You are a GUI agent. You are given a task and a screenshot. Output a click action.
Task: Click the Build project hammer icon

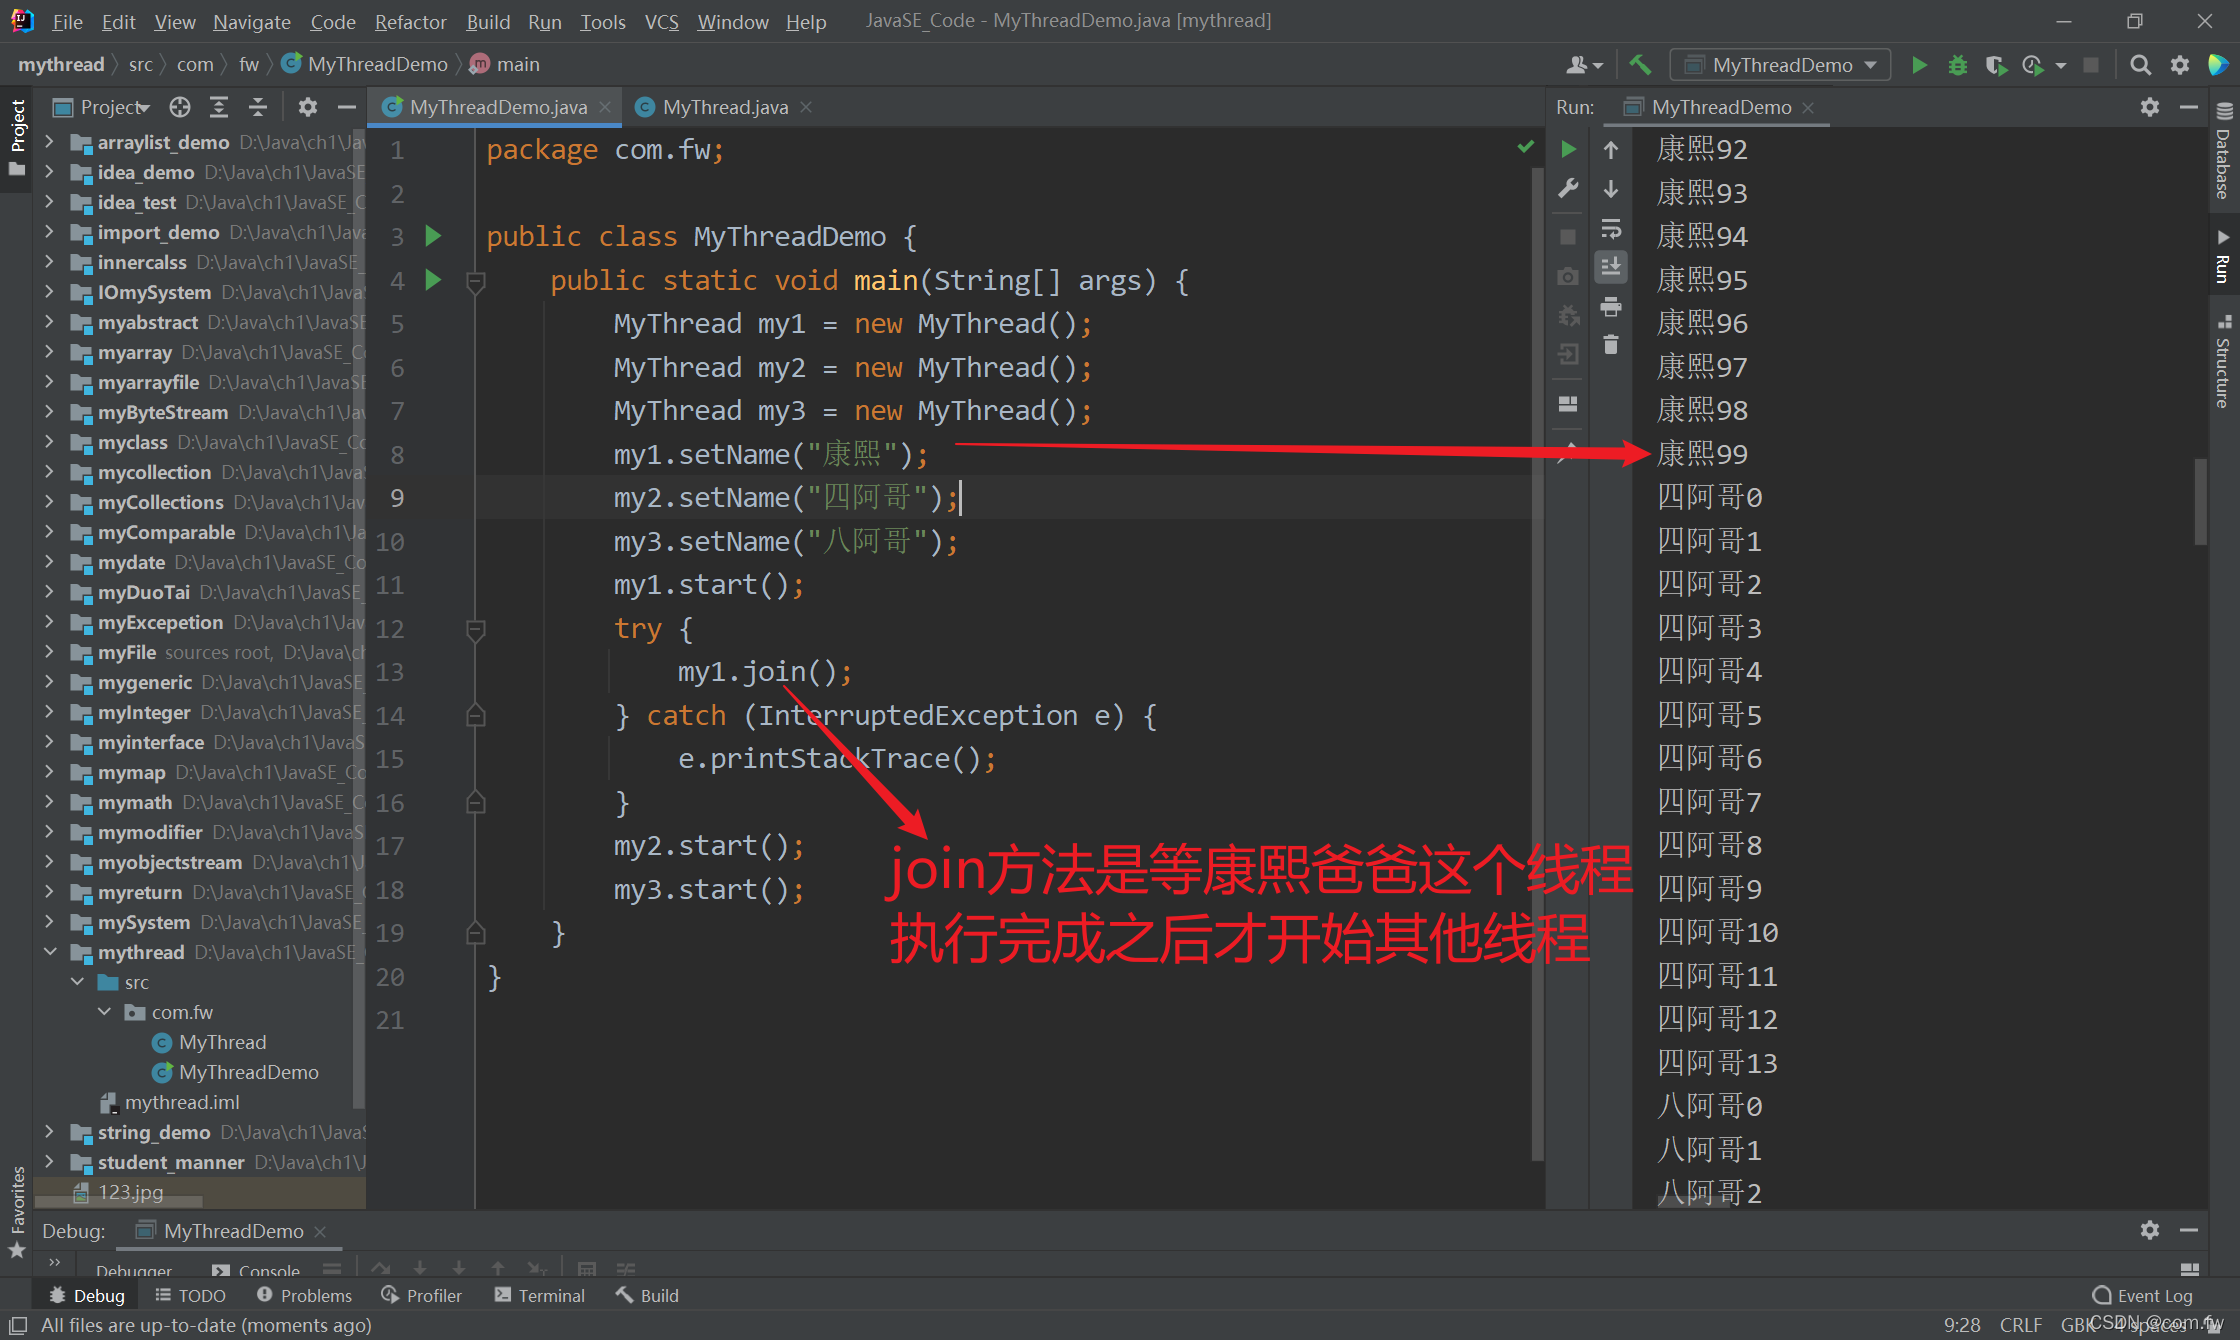(x=1640, y=65)
